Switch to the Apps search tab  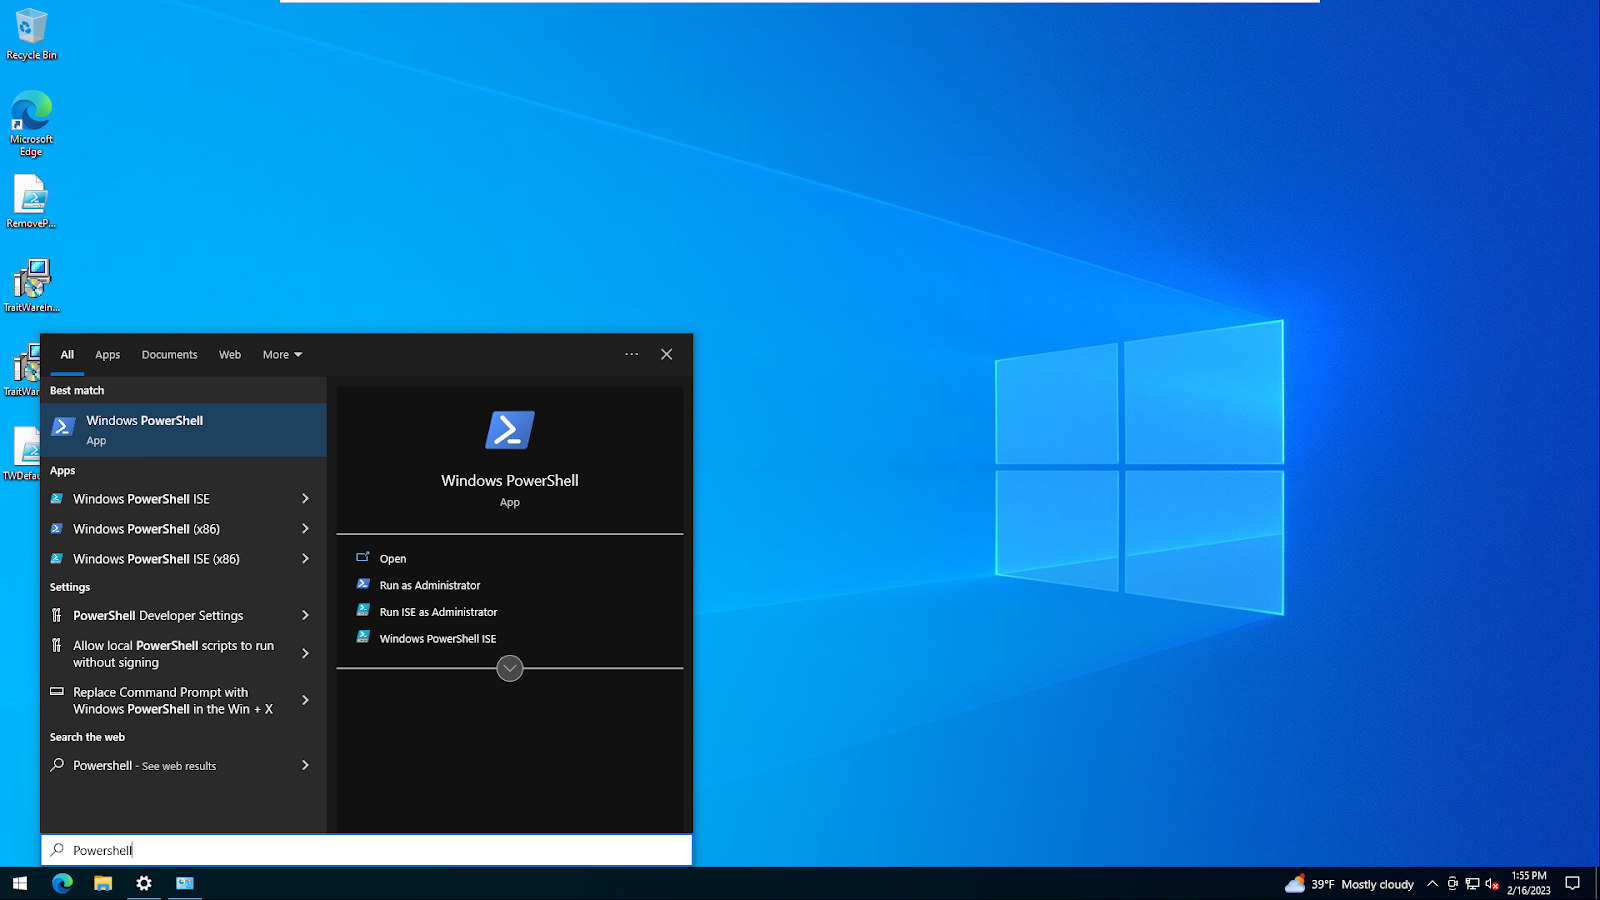click(107, 355)
